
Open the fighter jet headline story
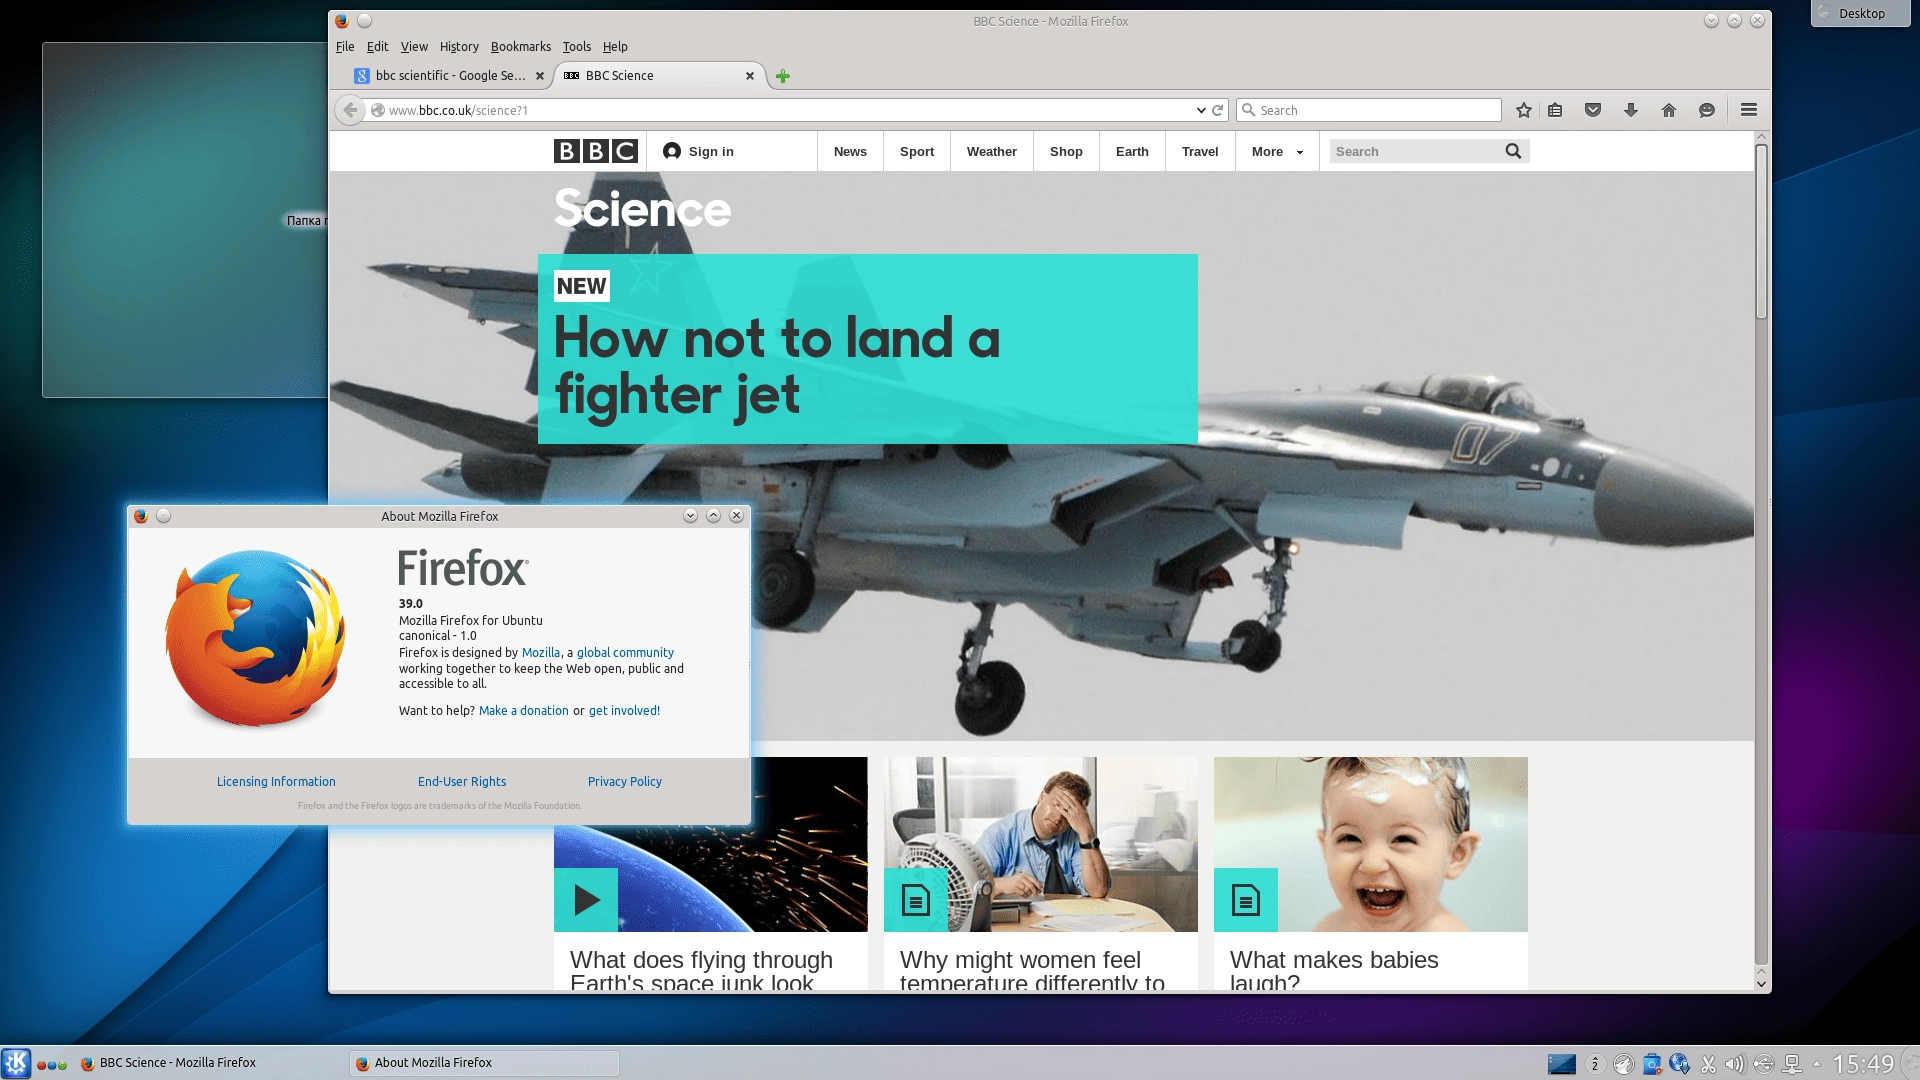(777, 366)
